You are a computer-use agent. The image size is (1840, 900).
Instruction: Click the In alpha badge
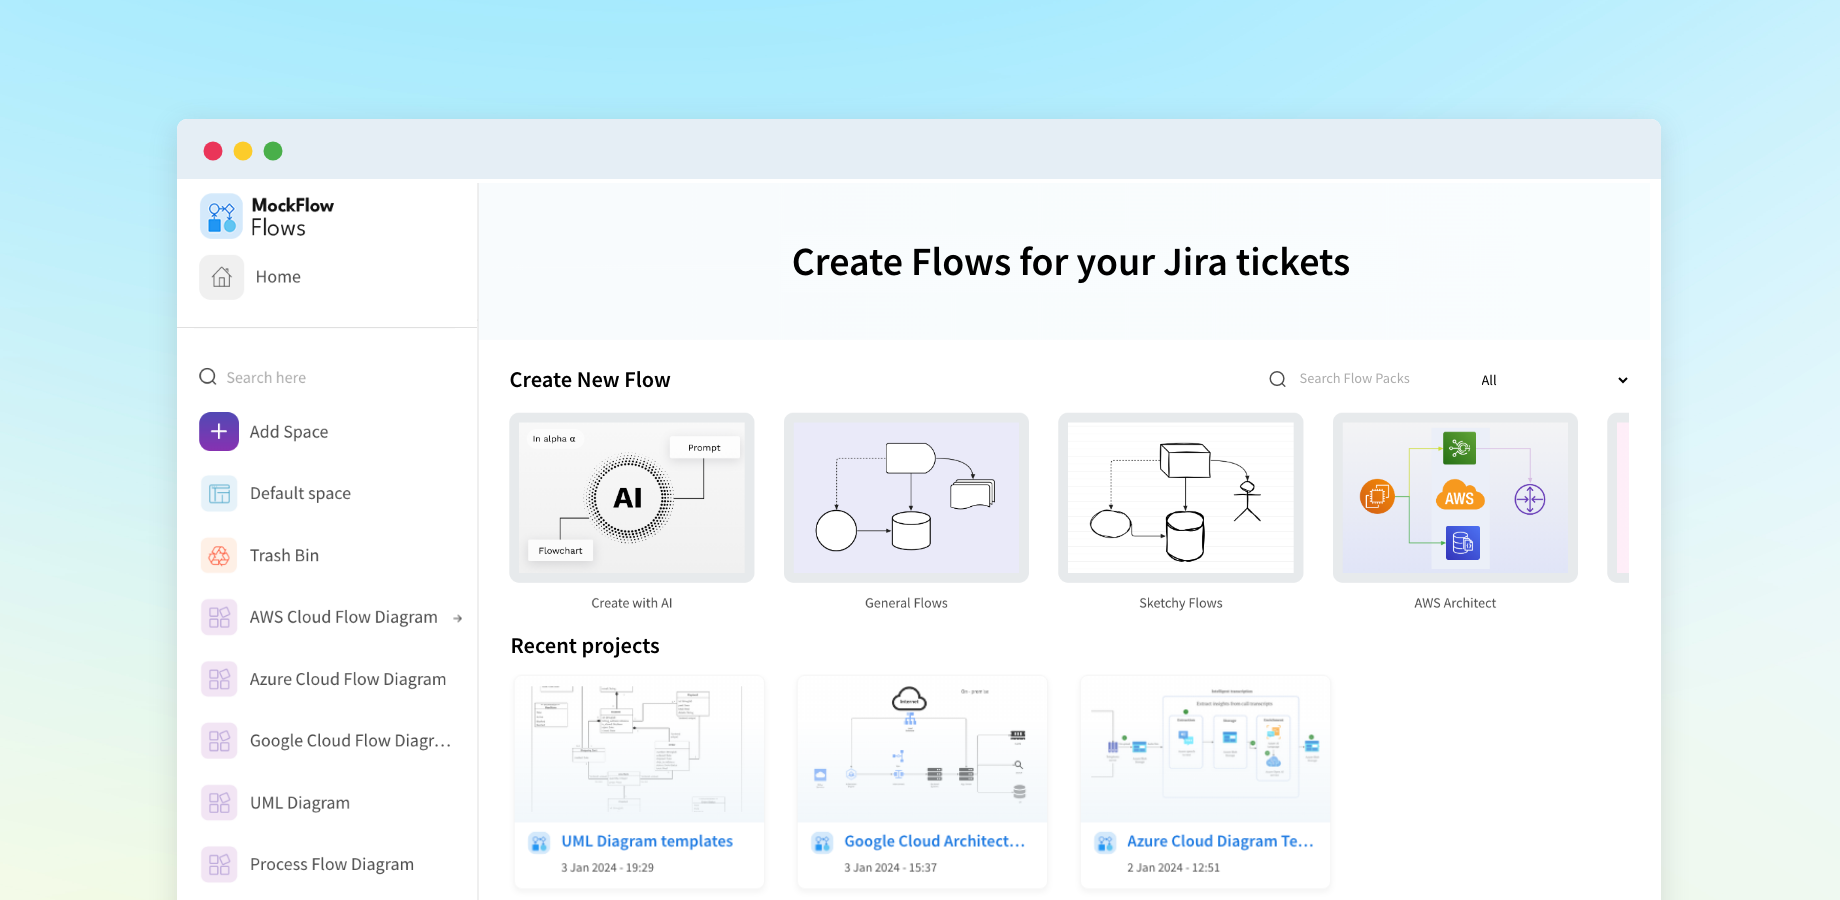554,439
